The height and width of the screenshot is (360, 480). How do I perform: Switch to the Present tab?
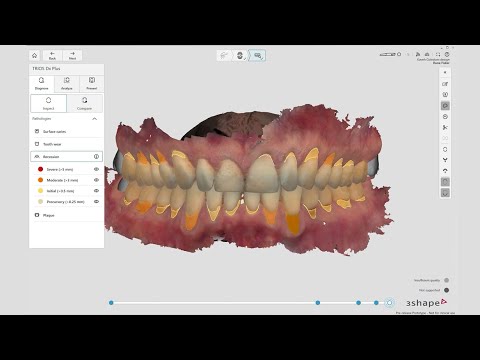tap(92, 83)
